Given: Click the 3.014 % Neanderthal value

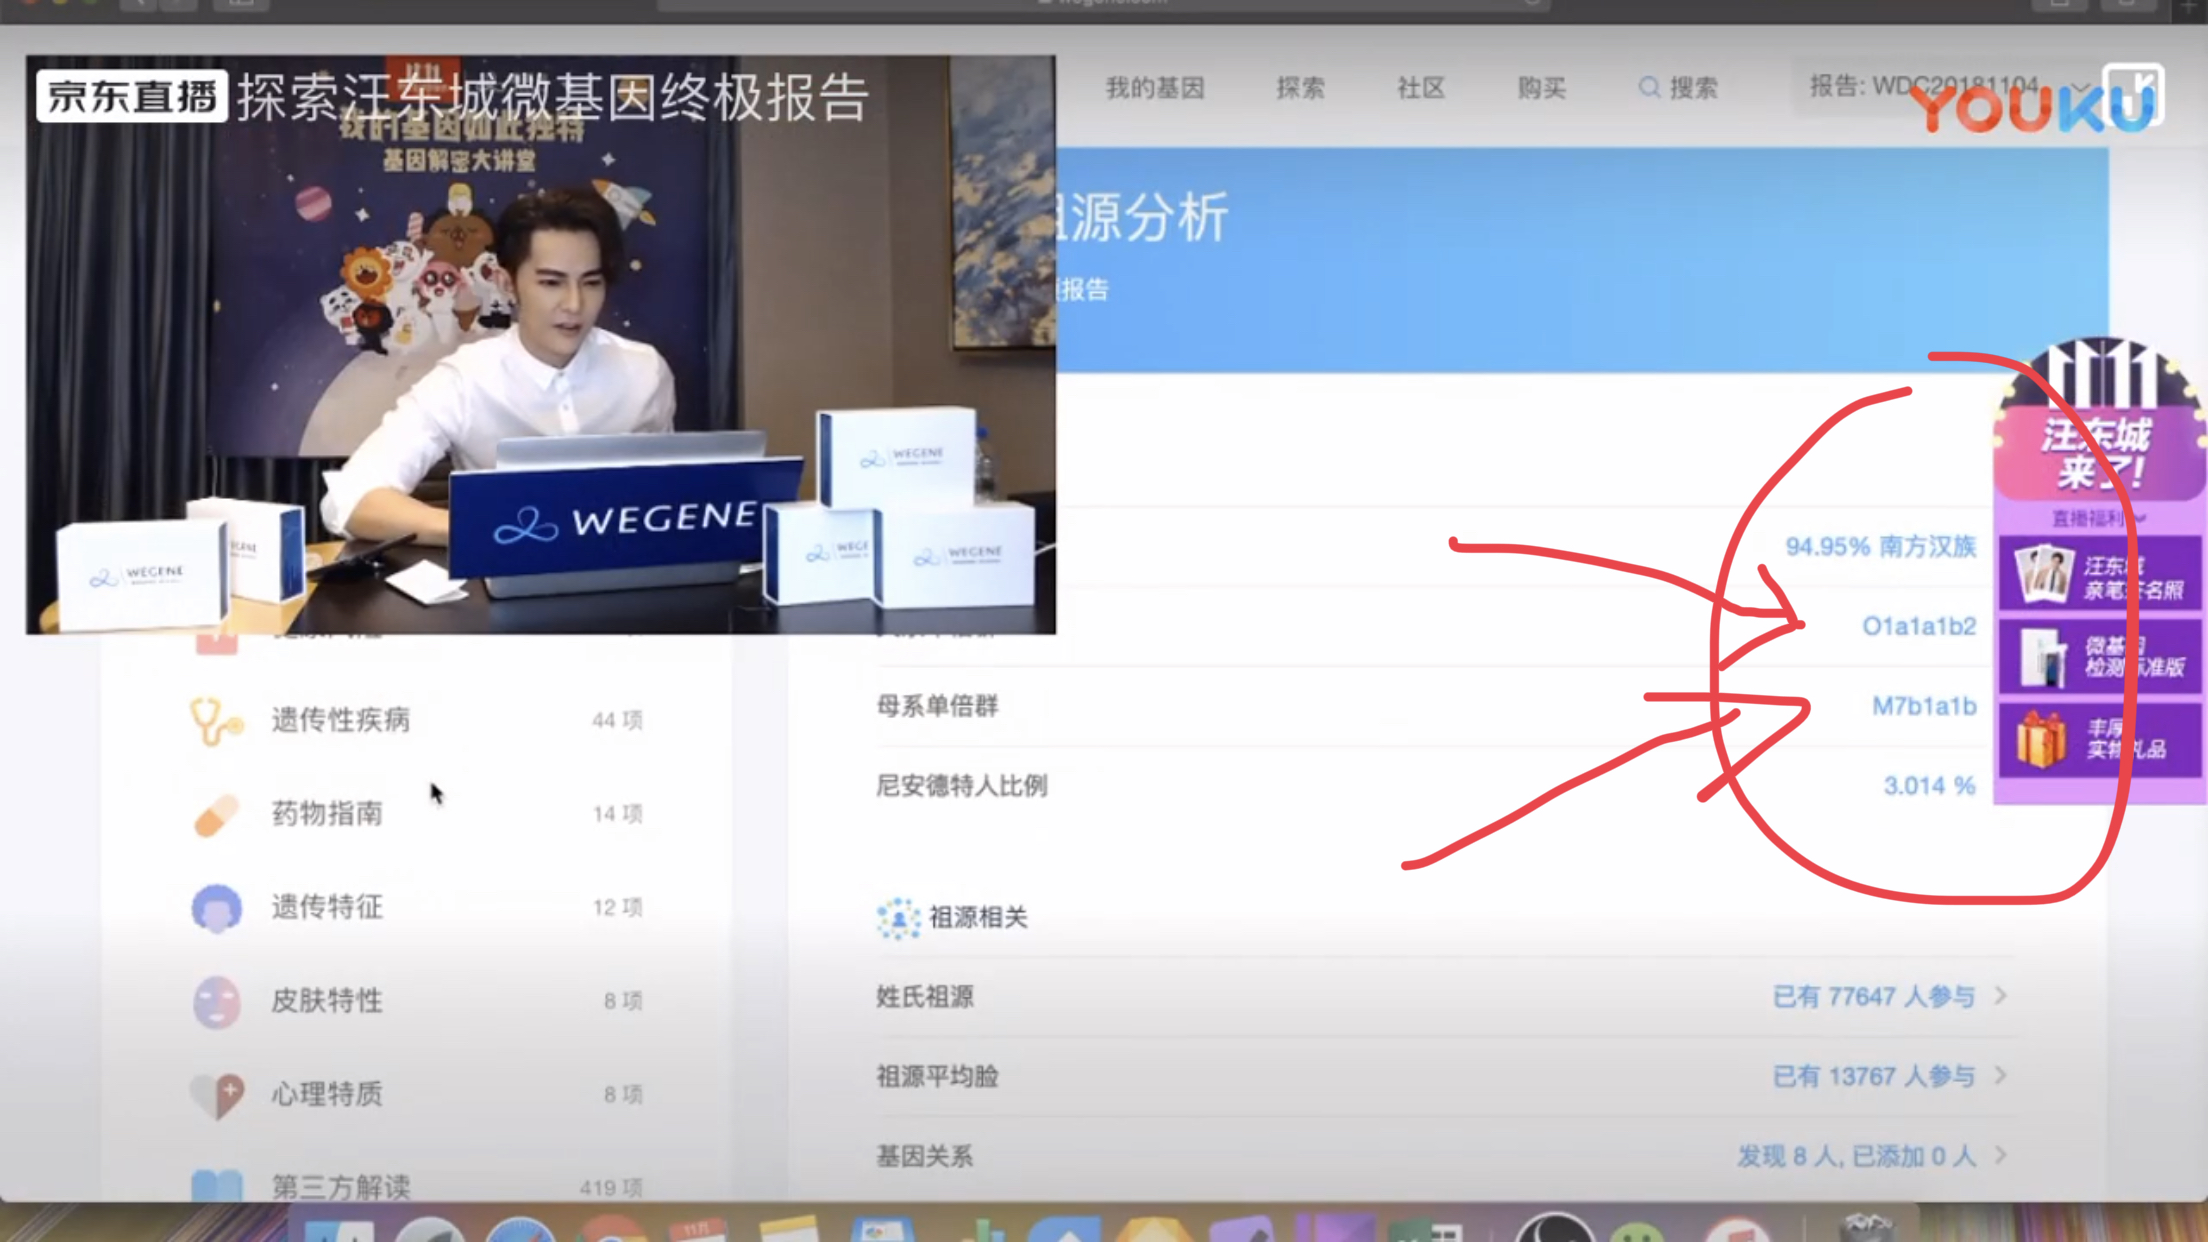Looking at the screenshot, I should [x=1929, y=786].
